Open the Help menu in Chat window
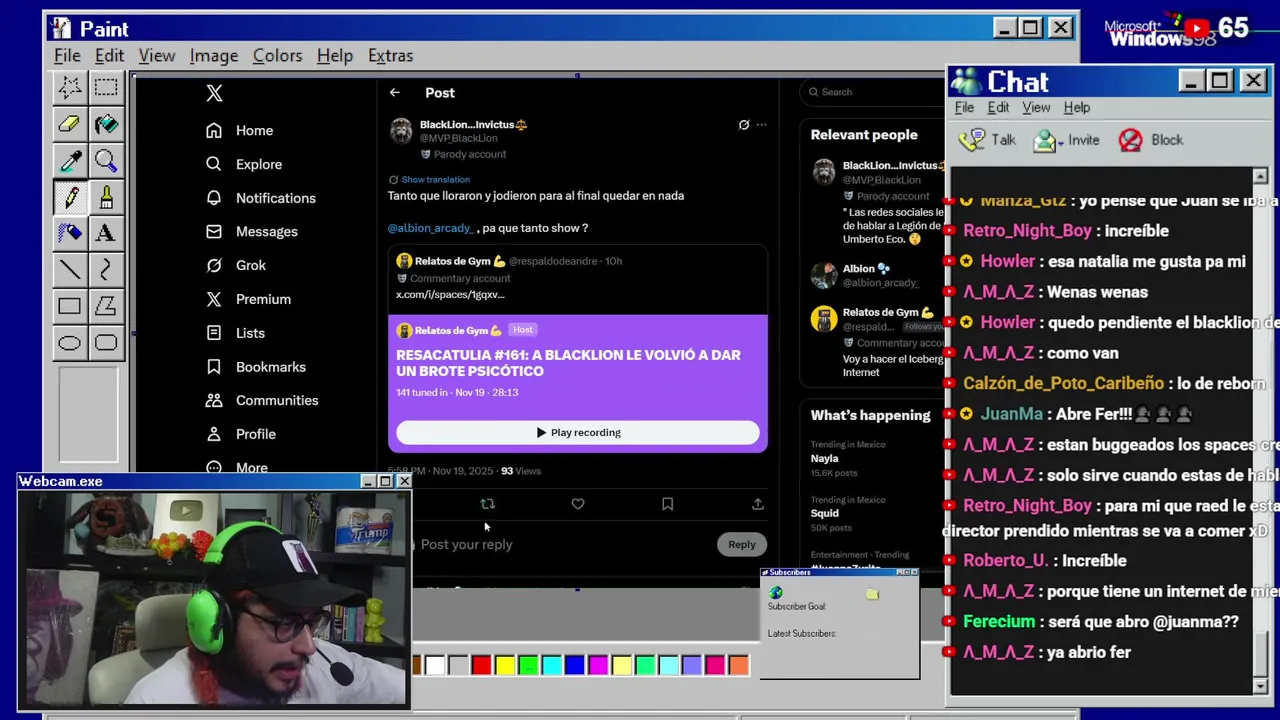 tap(1077, 107)
